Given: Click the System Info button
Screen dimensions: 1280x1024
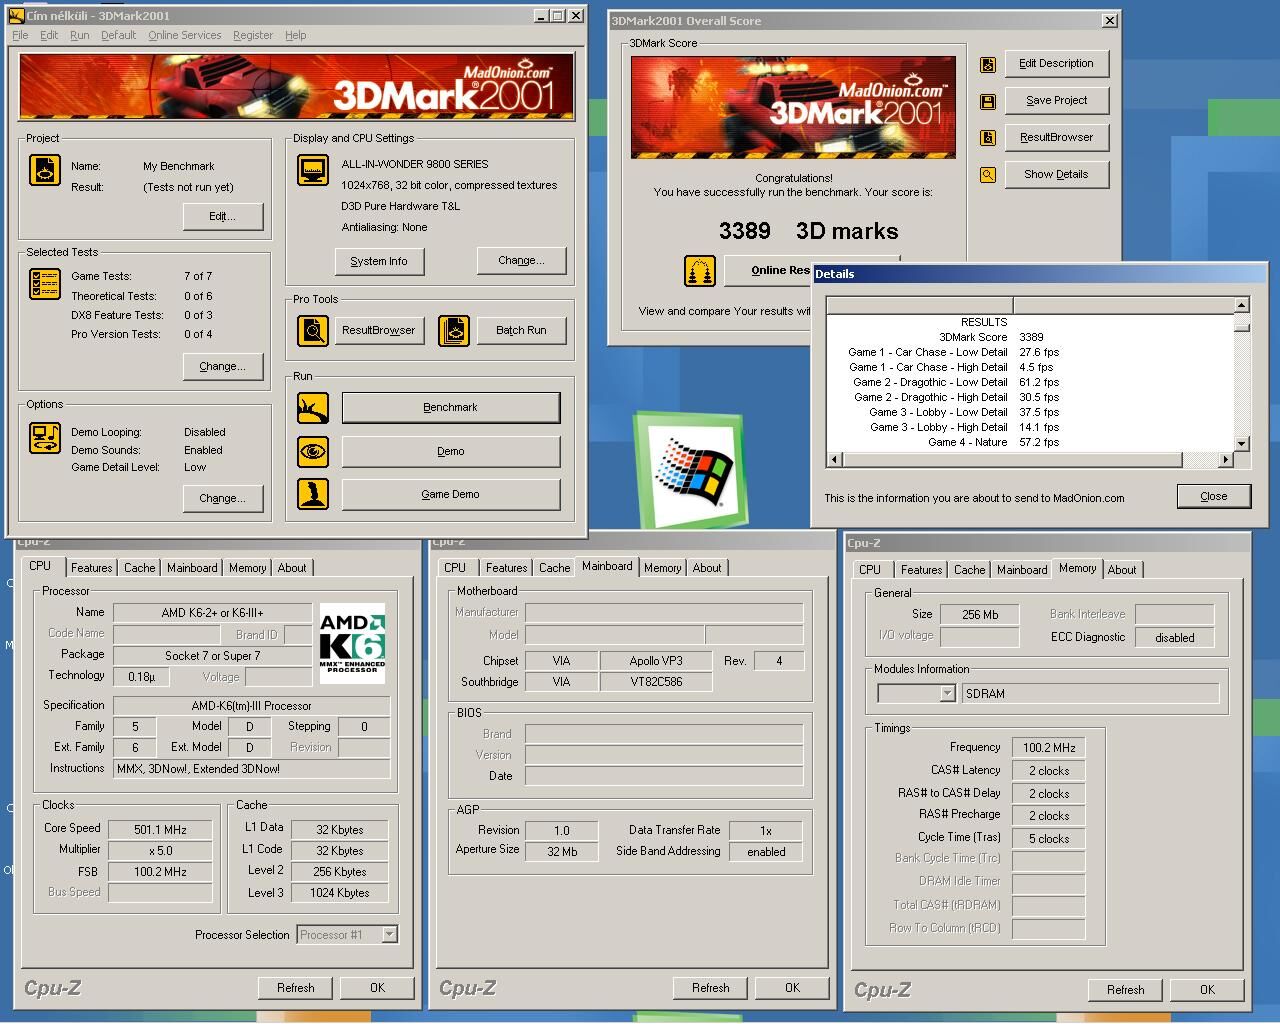Looking at the screenshot, I should pyautogui.click(x=379, y=261).
